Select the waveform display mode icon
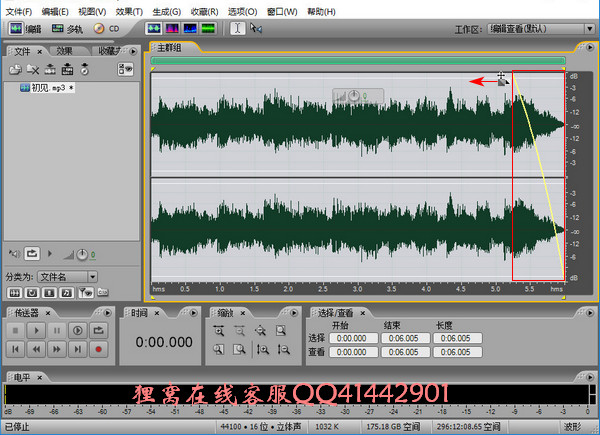 pos(154,28)
